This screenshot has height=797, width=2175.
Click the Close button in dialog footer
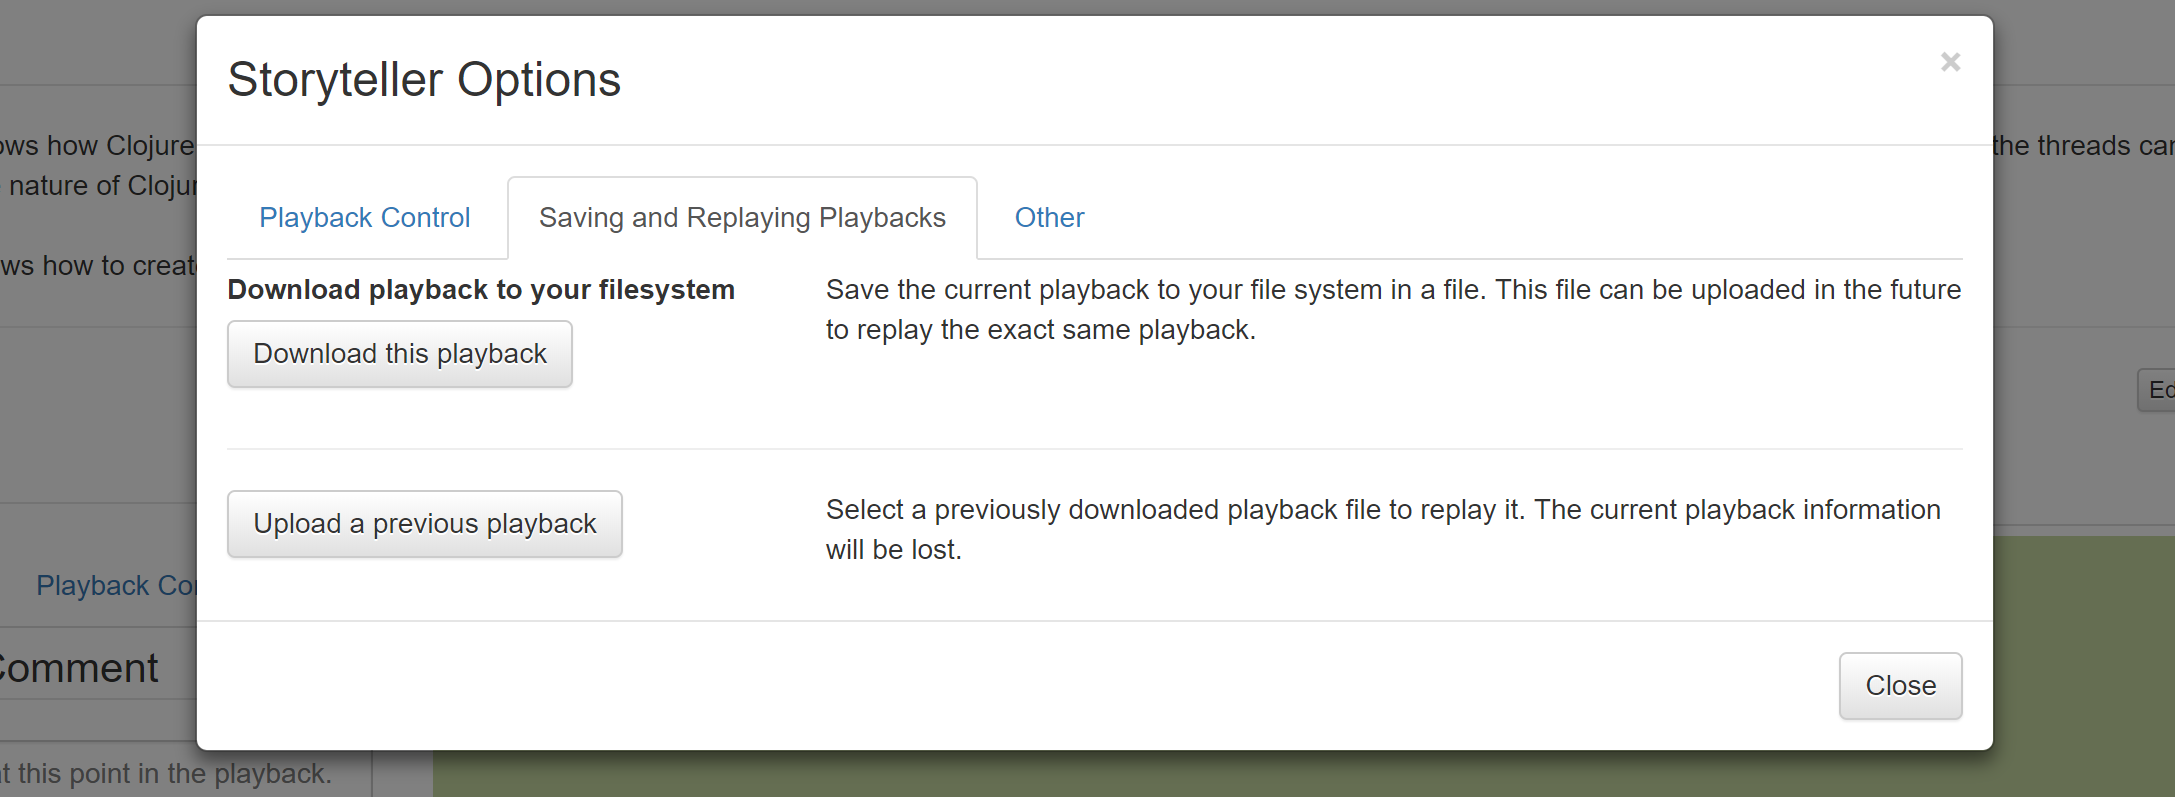click(1900, 686)
